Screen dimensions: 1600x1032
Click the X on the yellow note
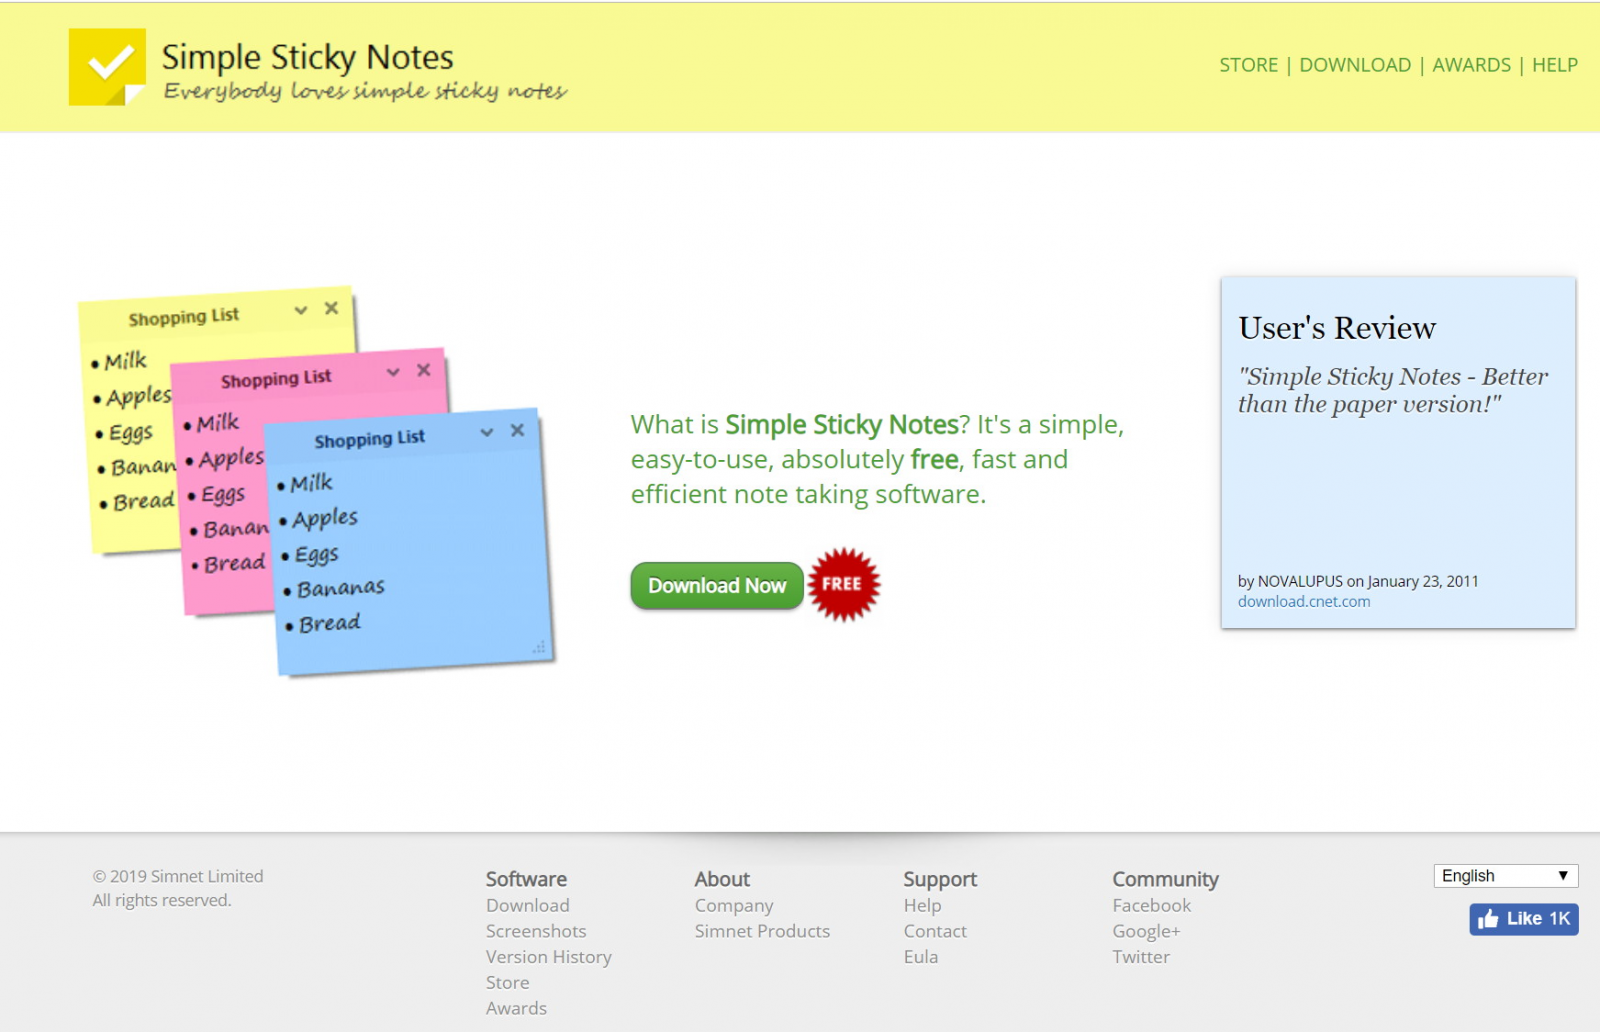click(331, 309)
